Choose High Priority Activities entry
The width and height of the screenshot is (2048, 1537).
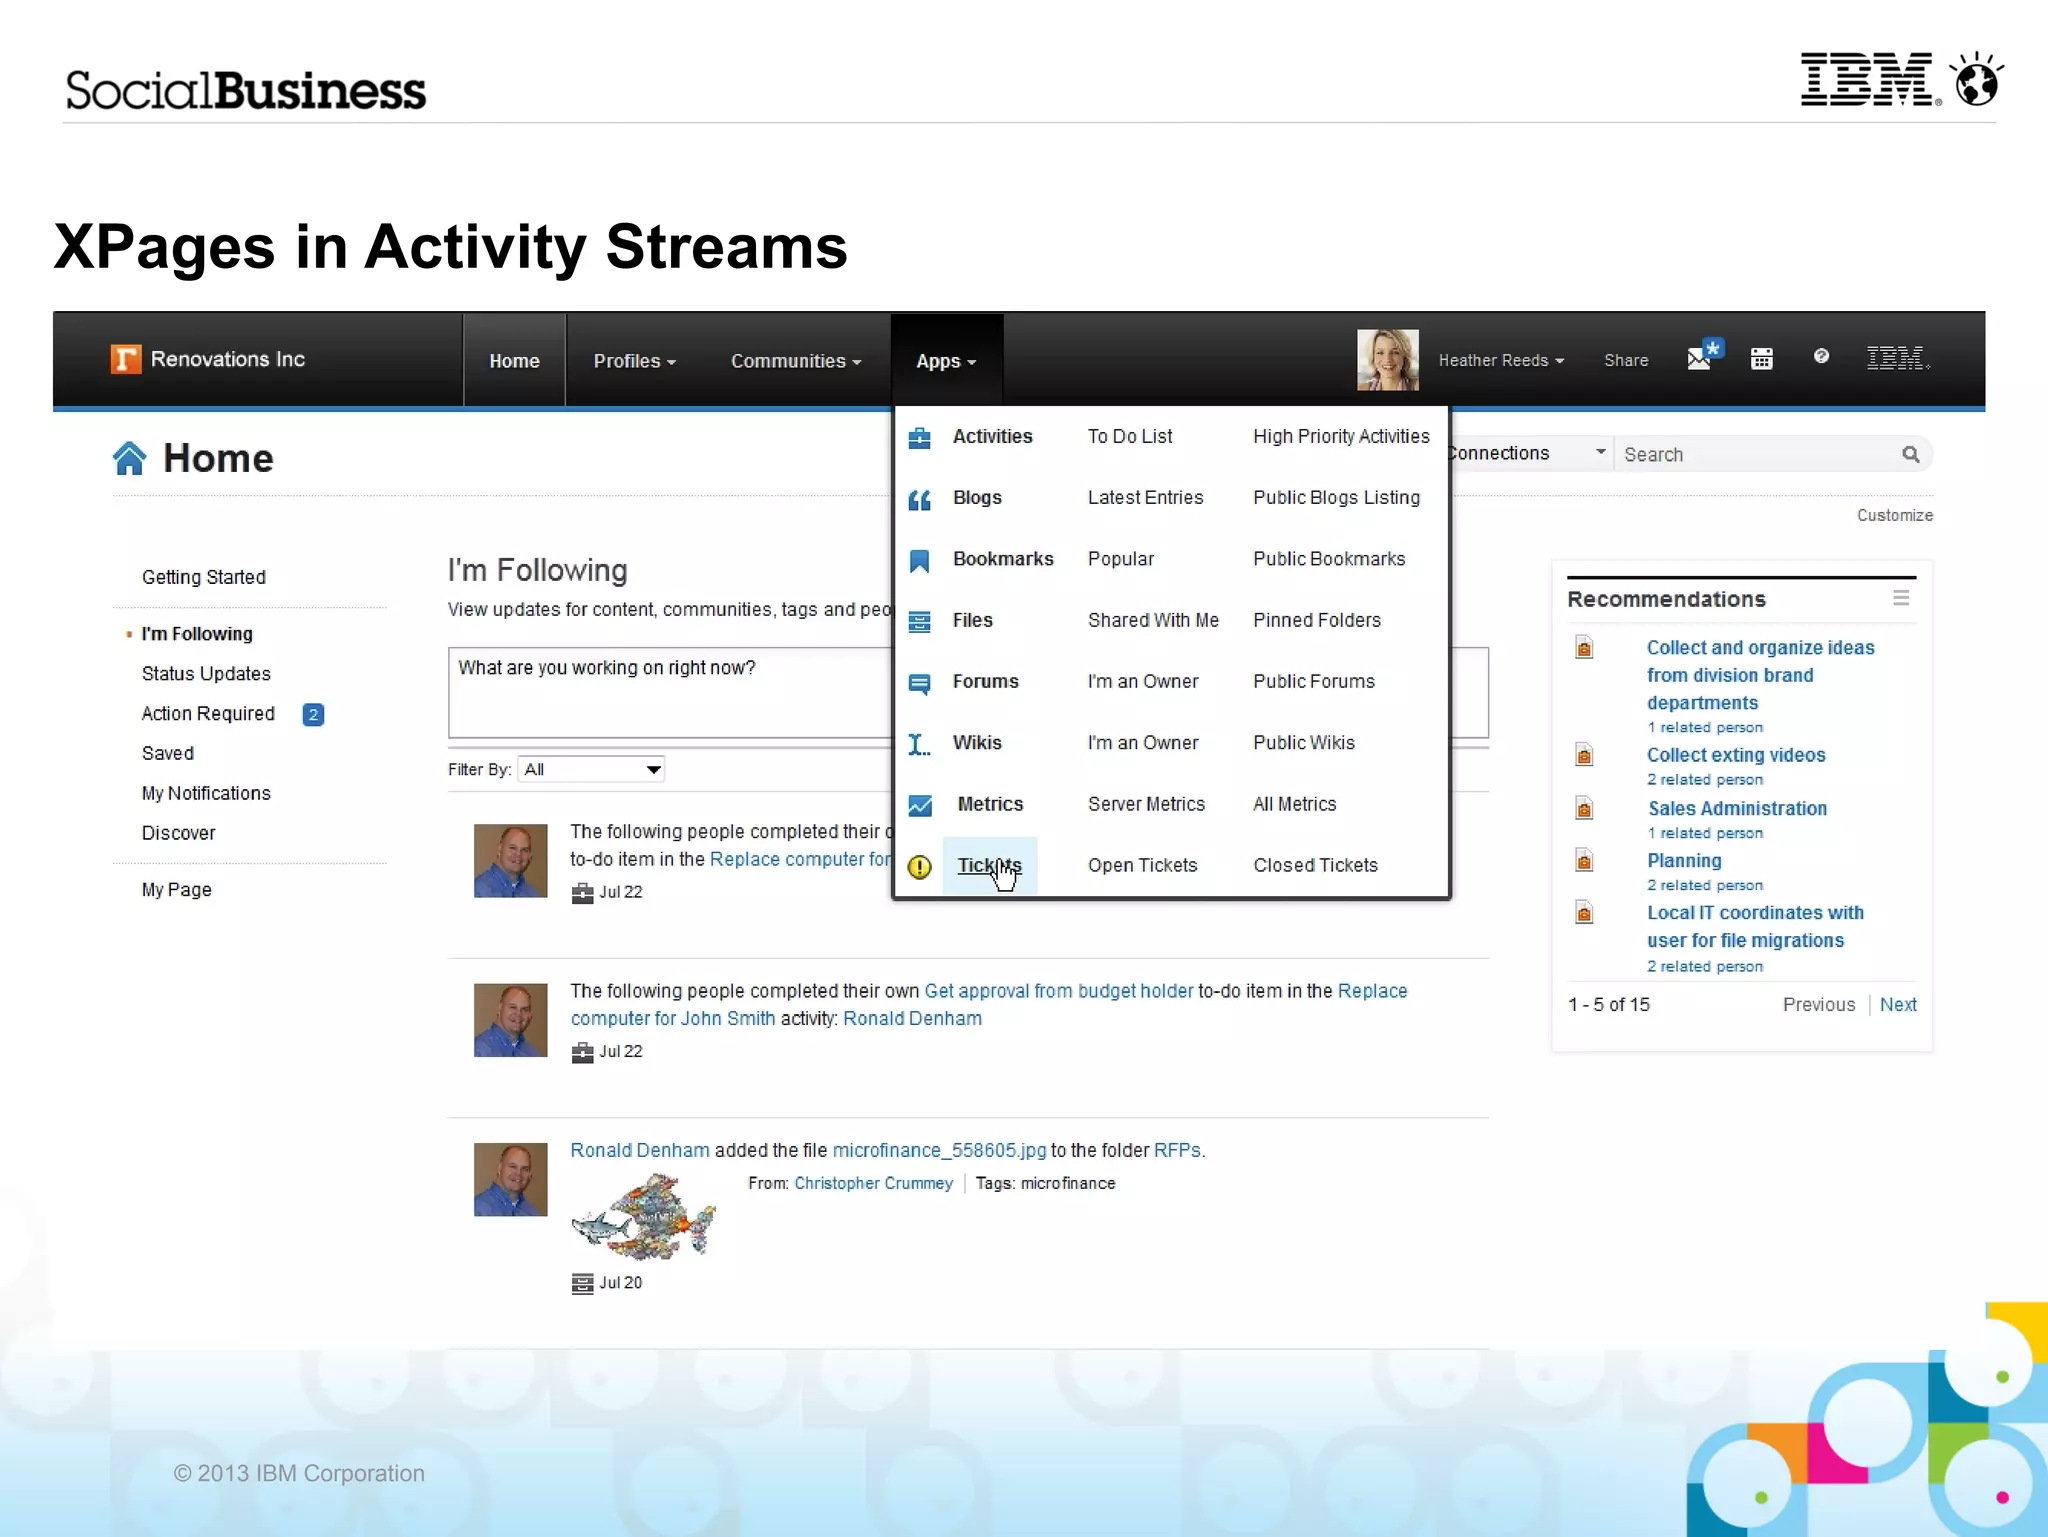point(1341,436)
